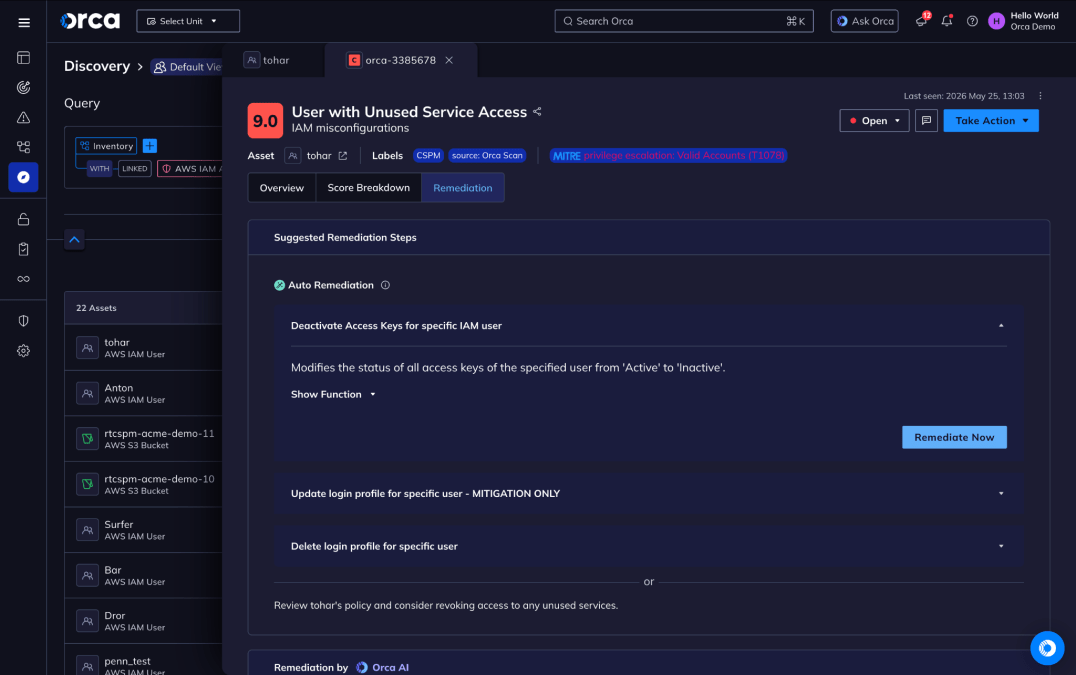
Task: Open the dashboard icon in left sidebar
Action: [23, 58]
